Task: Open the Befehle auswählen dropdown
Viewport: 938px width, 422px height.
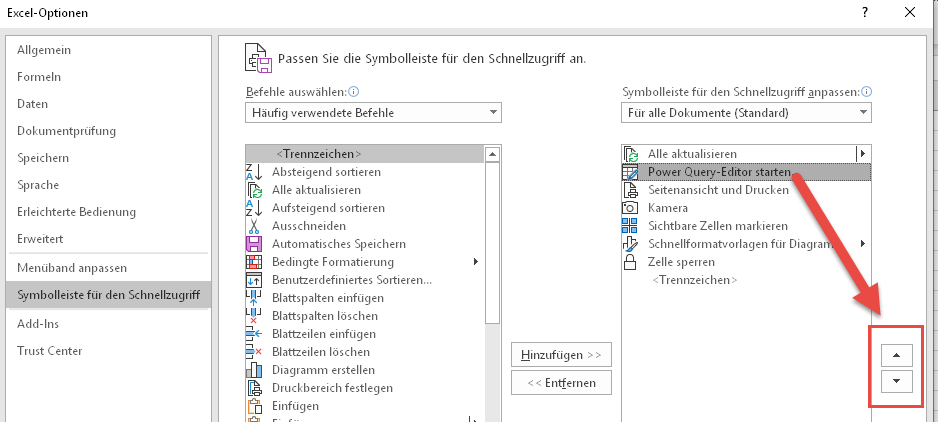Action: [373, 113]
